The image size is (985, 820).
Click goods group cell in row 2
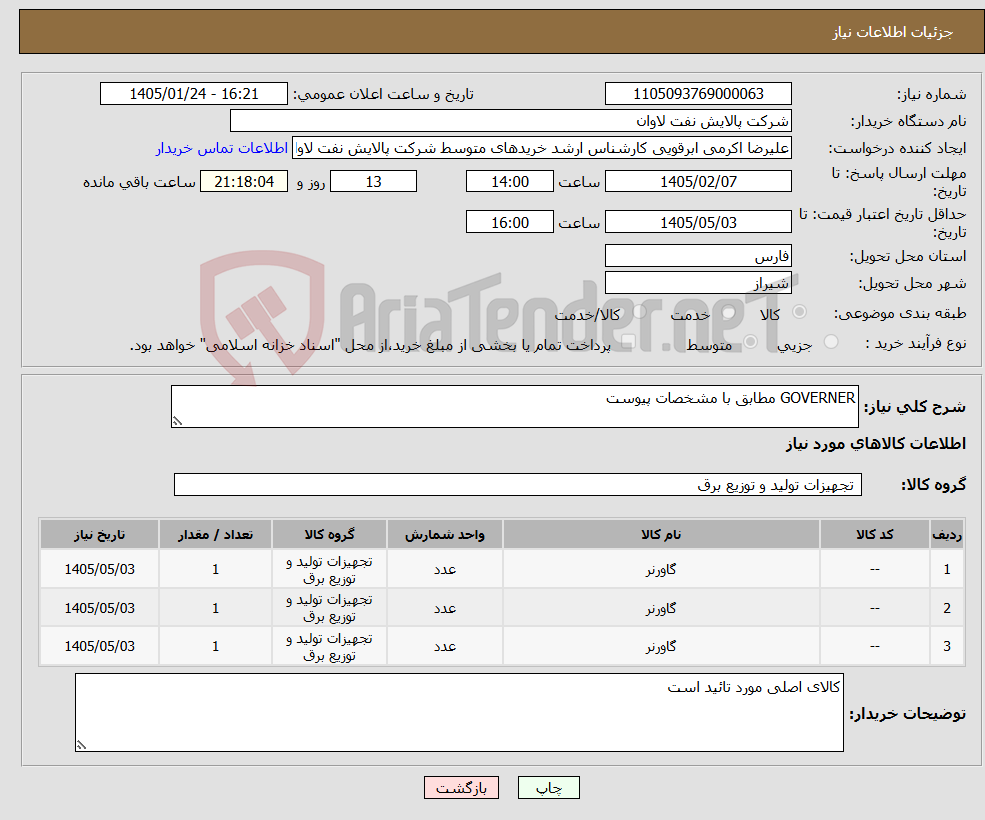(329, 608)
